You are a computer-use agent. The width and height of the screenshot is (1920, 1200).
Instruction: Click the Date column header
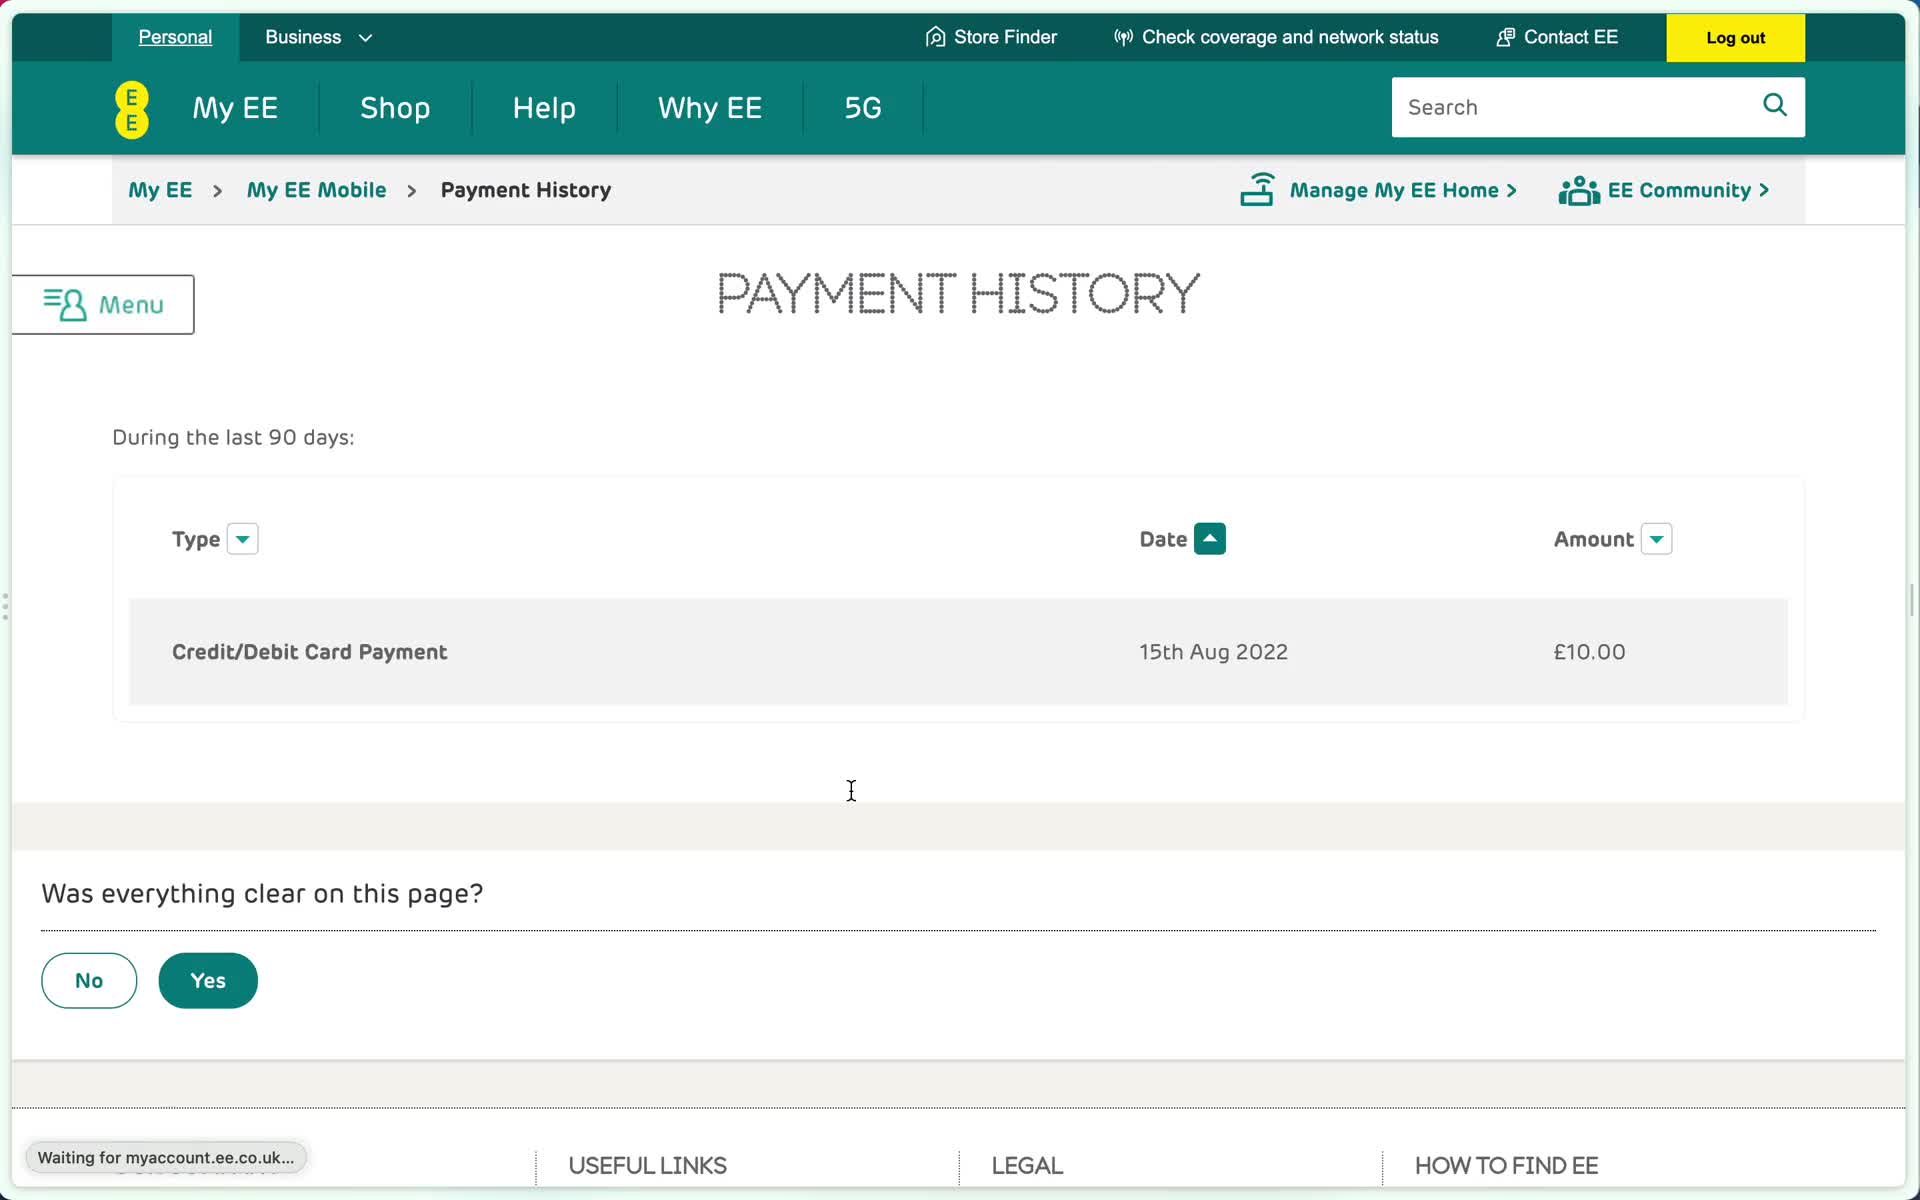click(x=1163, y=540)
